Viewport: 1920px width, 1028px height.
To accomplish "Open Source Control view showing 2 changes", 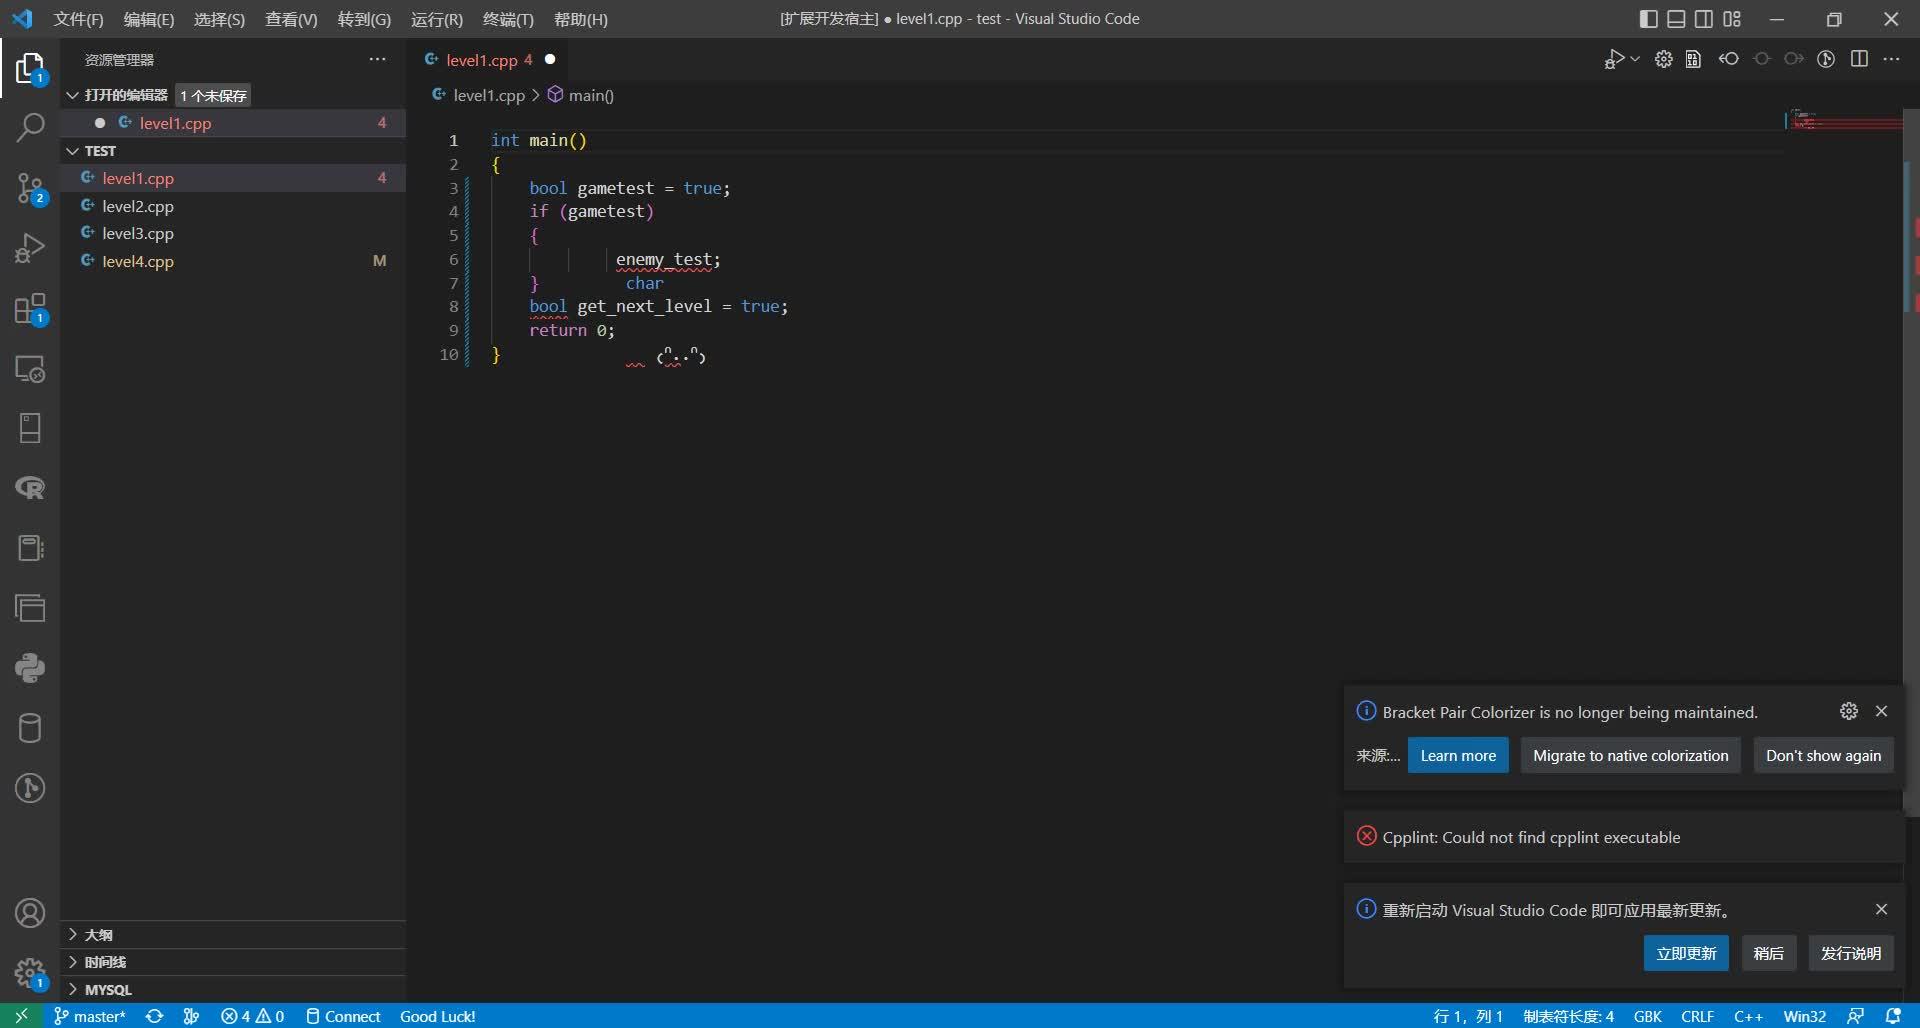I will point(31,189).
